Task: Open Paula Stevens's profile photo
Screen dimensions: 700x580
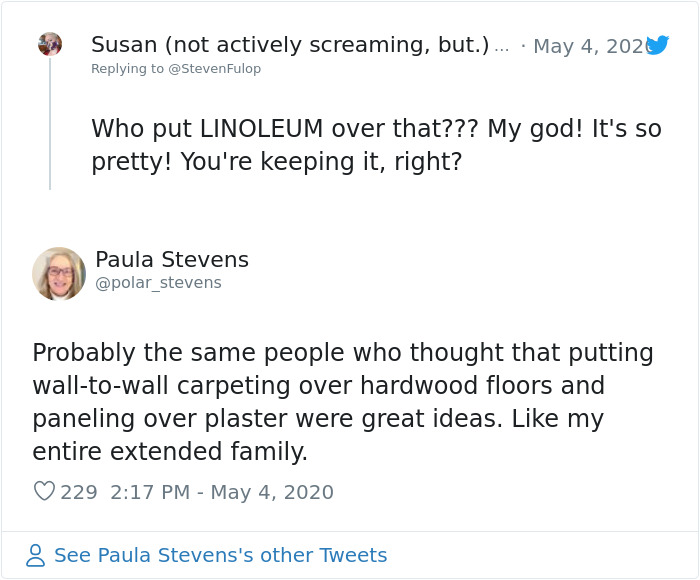Action: click(59, 274)
